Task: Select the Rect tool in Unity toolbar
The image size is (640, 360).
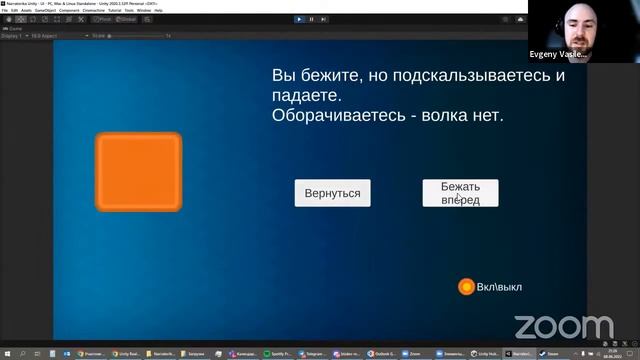Action: [x=57, y=19]
